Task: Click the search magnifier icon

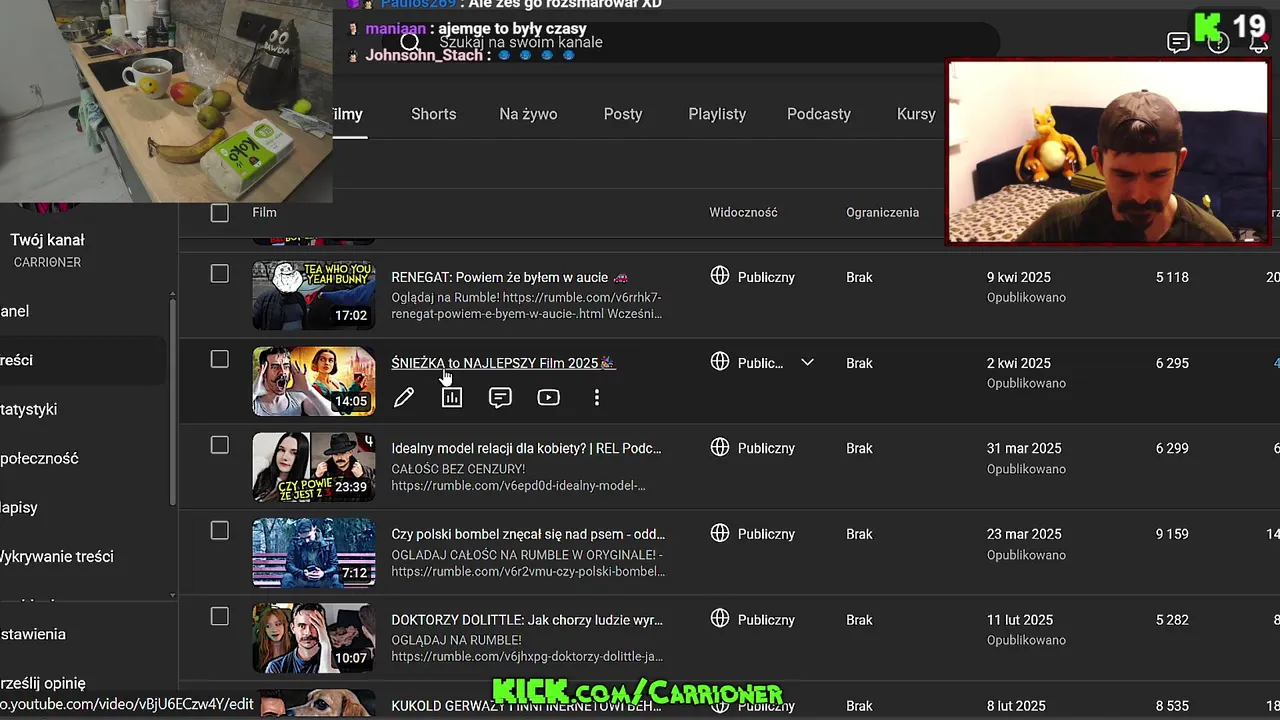Action: 410,43
